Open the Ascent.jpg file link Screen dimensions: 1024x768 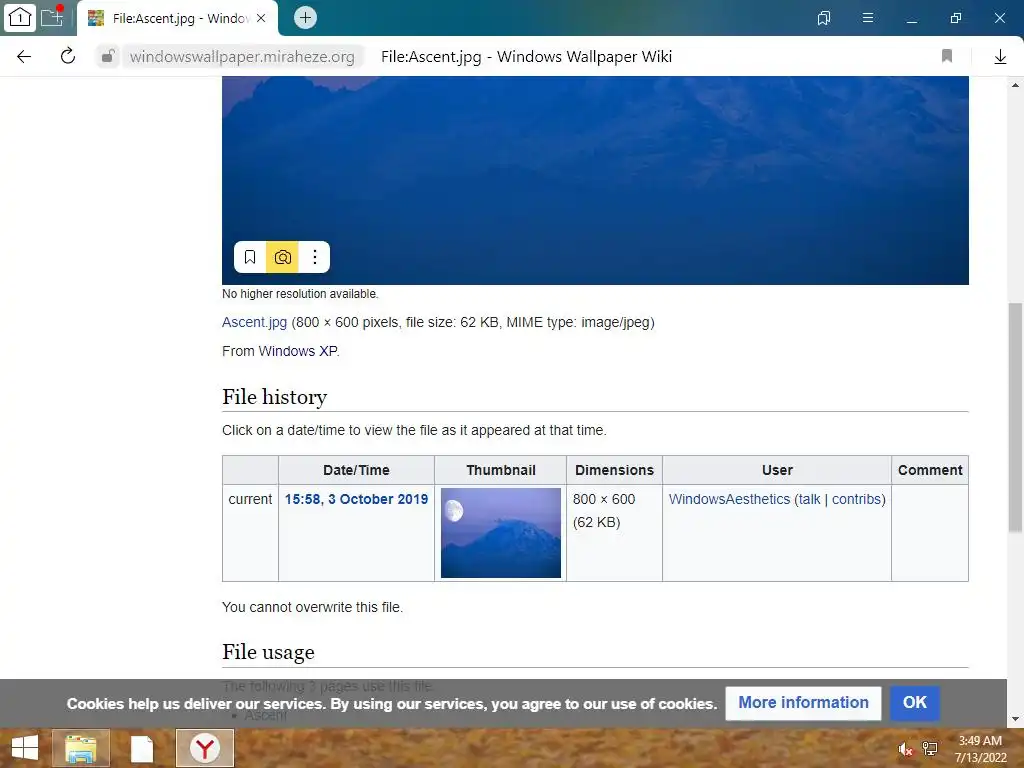254,322
